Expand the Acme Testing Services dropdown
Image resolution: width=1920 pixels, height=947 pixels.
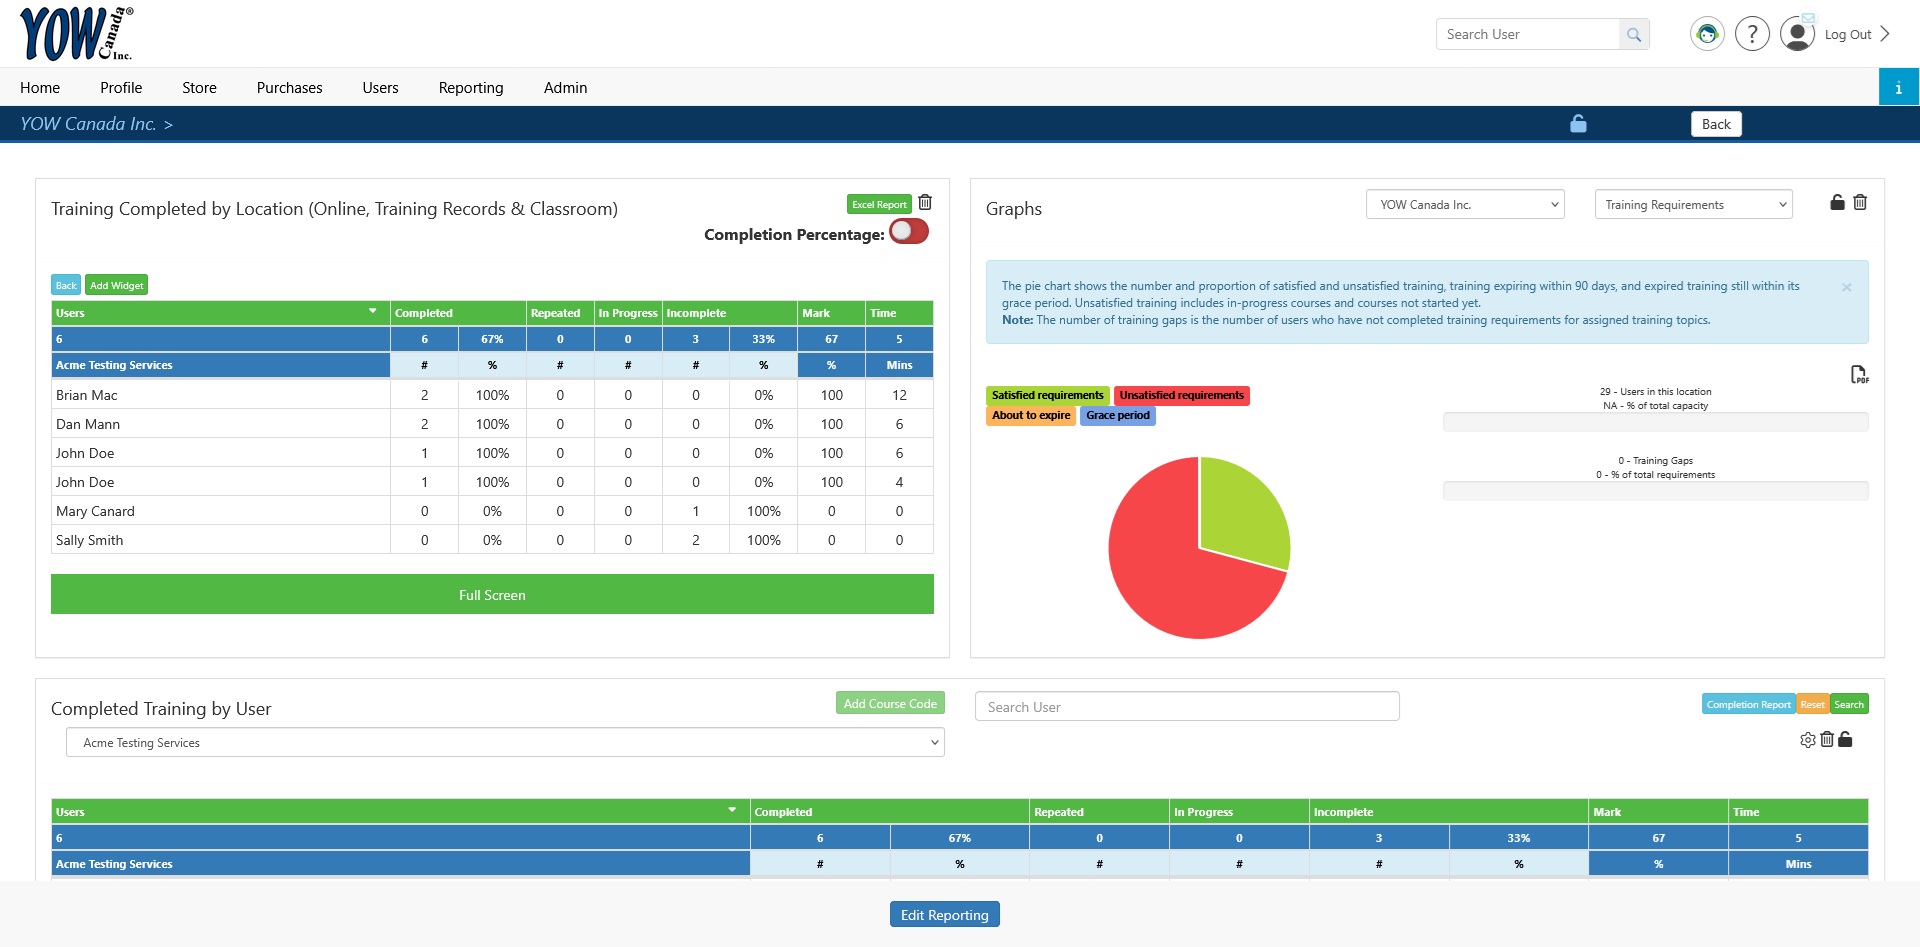coord(505,743)
